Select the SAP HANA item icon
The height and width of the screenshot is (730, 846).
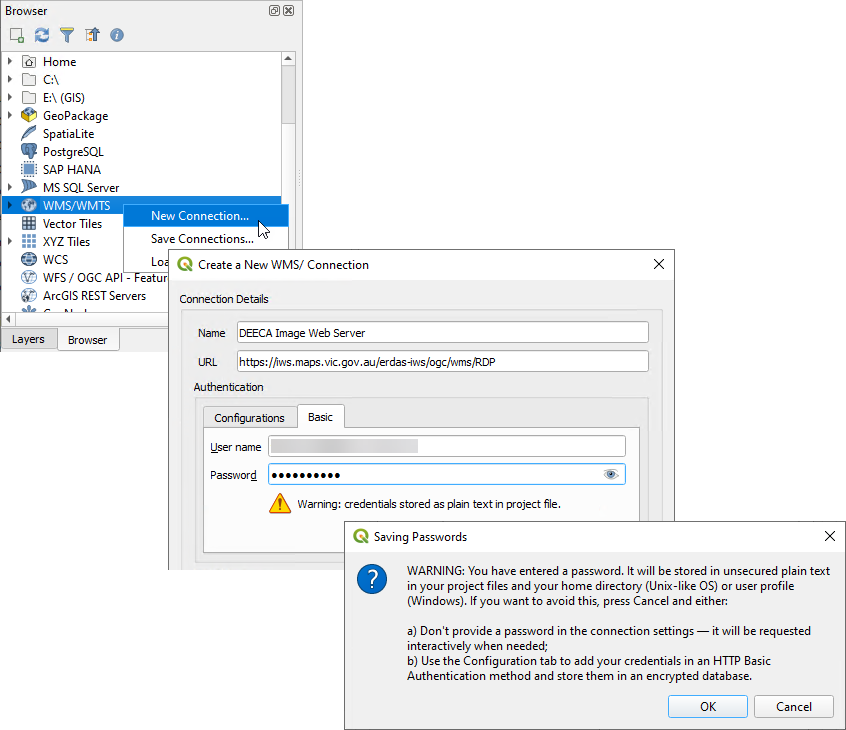29,170
